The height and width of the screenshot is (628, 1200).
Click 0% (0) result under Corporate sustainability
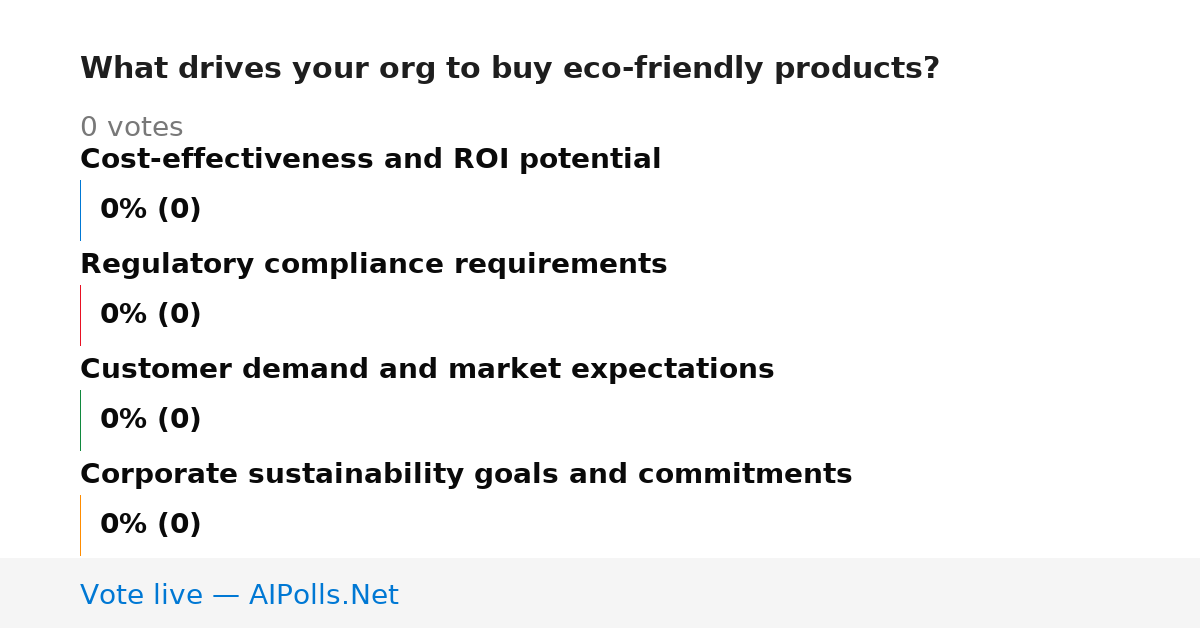click(150, 524)
